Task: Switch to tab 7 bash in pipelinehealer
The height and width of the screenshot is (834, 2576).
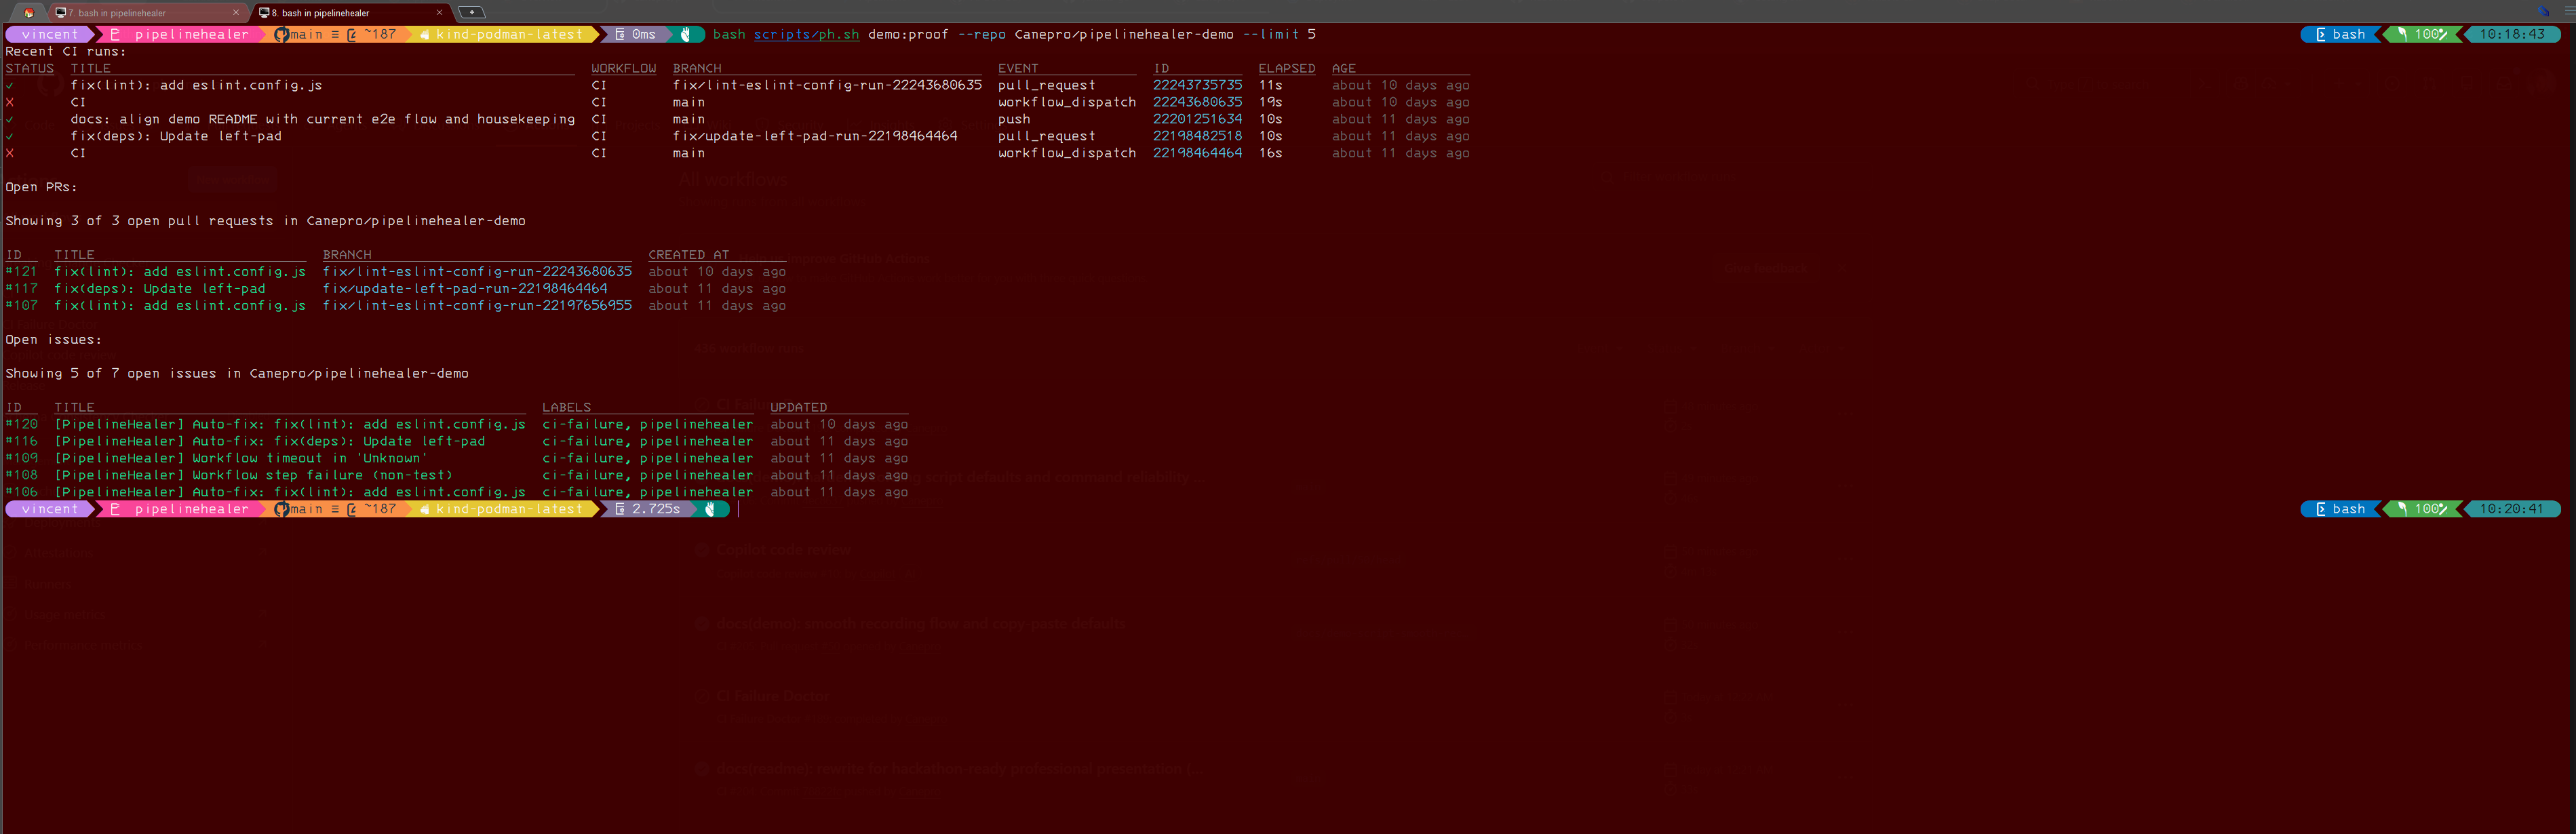Action: pyautogui.click(x=148, y=12)
